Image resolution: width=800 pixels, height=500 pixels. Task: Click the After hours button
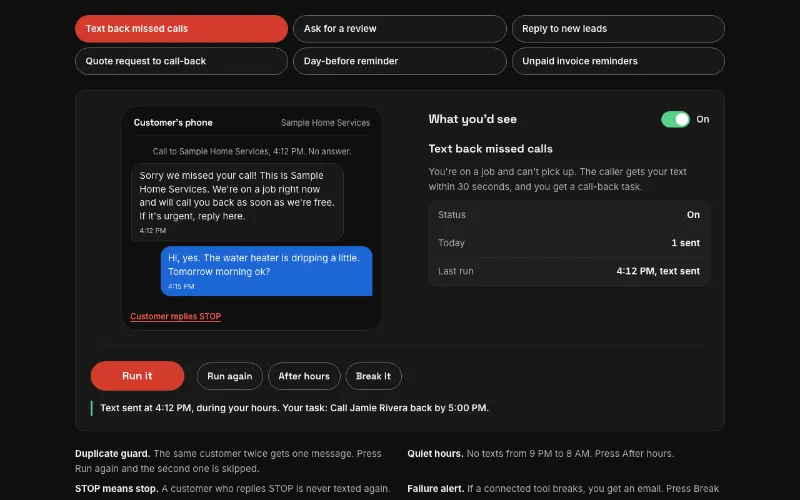click(x=304, y=376)
